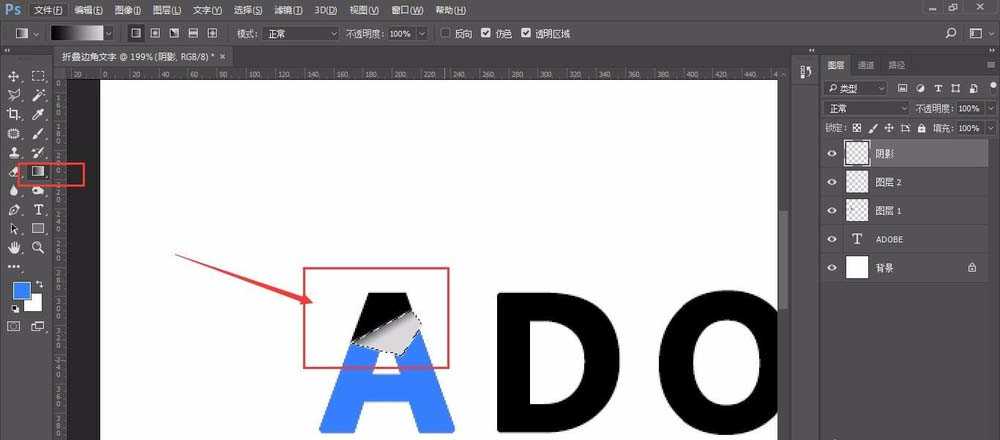Select the Polygonal Lasso tool
This screenshot has height=440, width=1000.
[13, 96]
